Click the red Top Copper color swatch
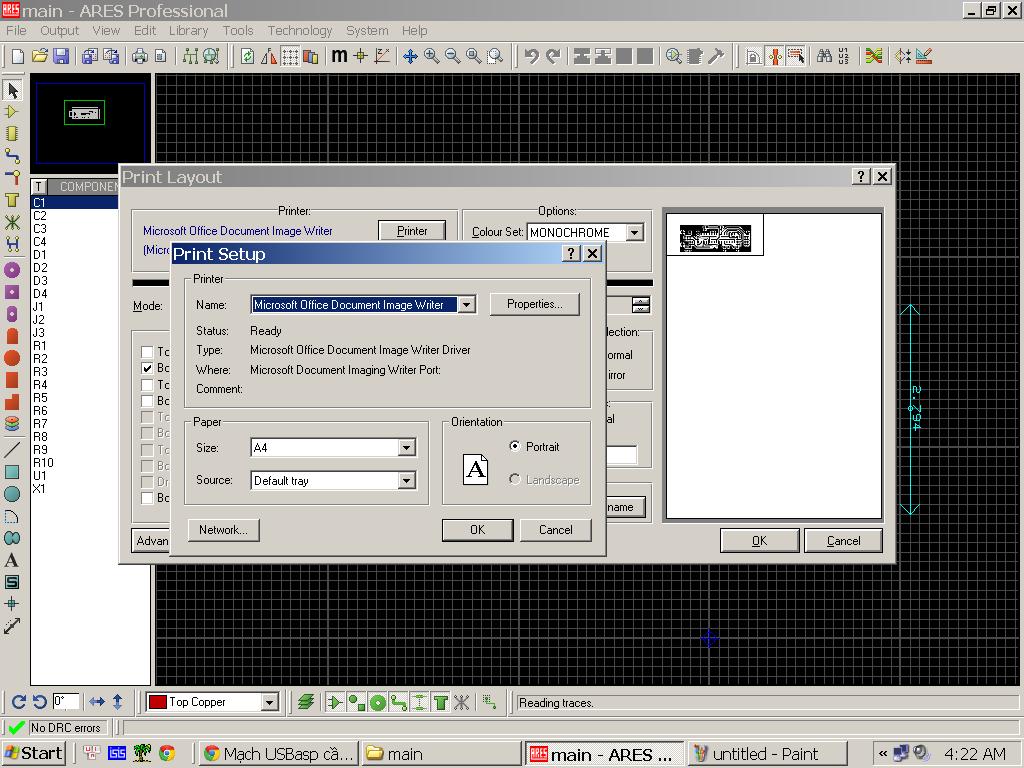 [157, 702]
